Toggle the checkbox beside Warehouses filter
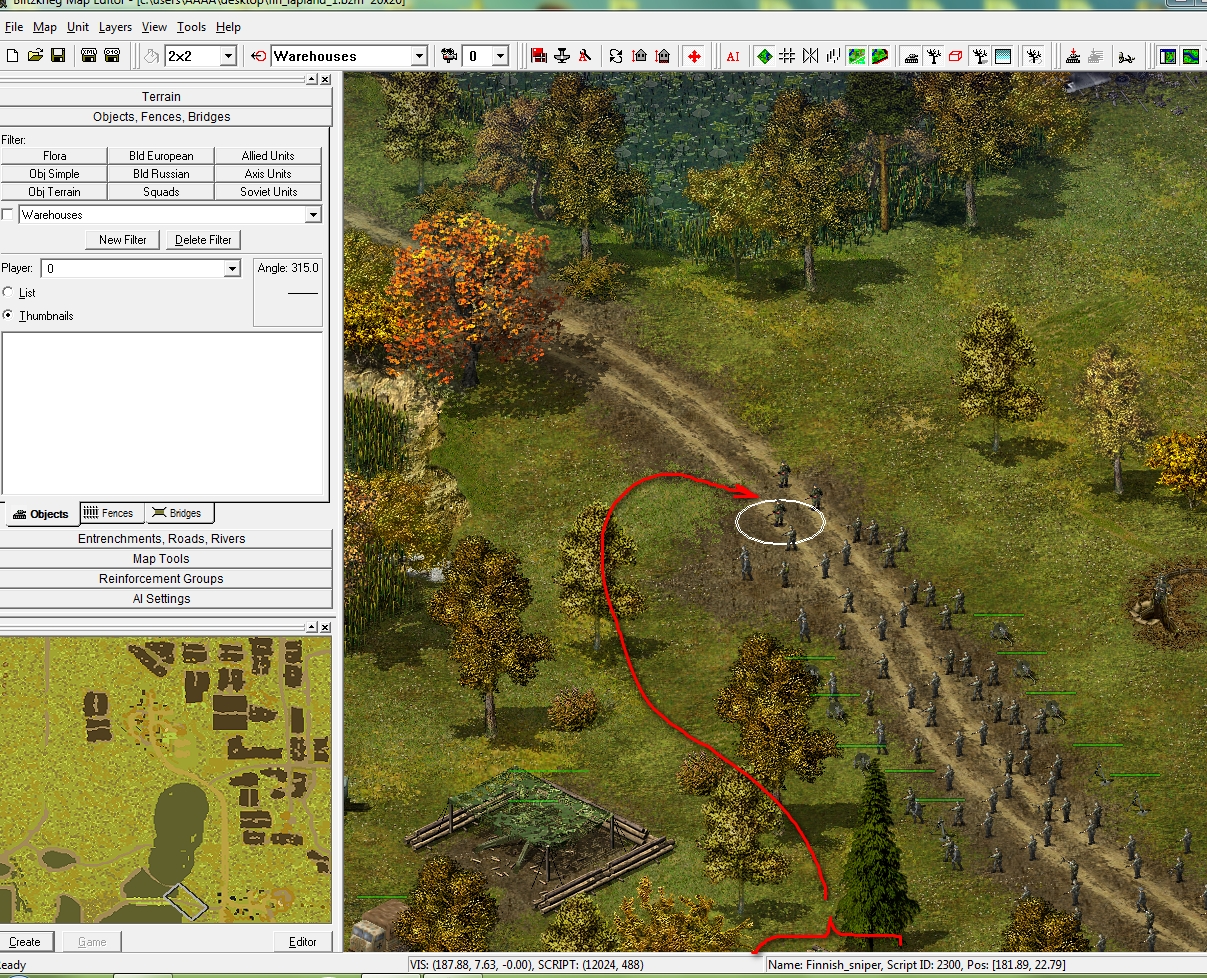 point(8,215)
